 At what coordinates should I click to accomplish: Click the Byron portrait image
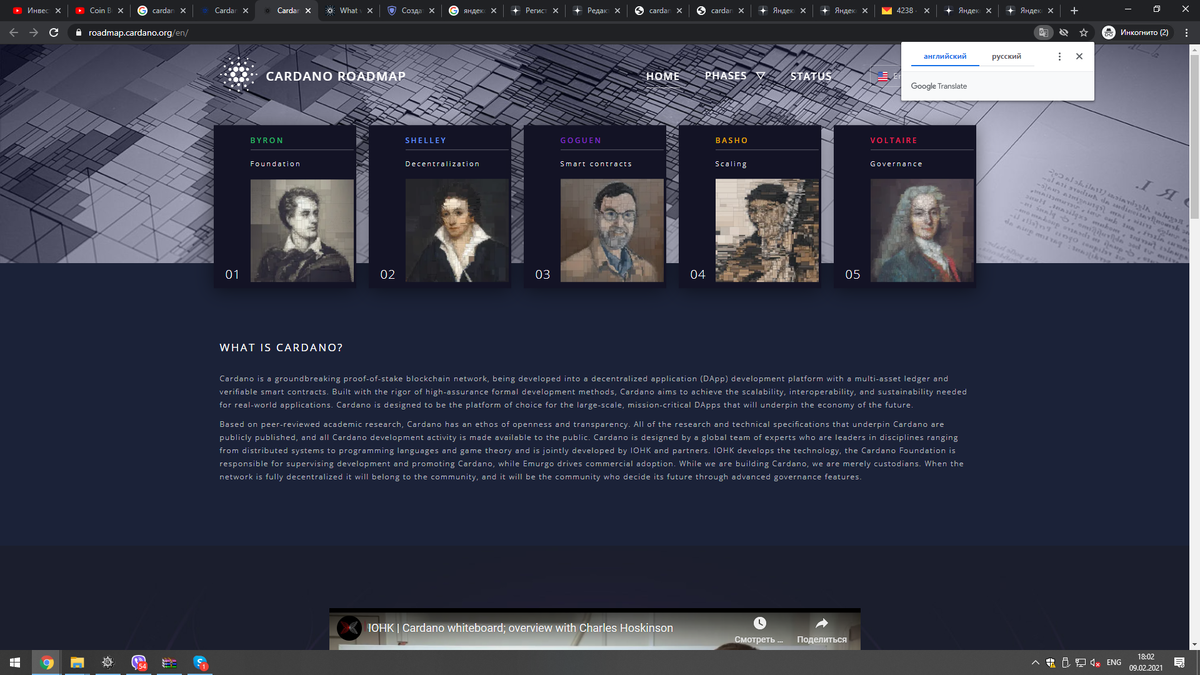pyautogui.click(x=301, y=230)
